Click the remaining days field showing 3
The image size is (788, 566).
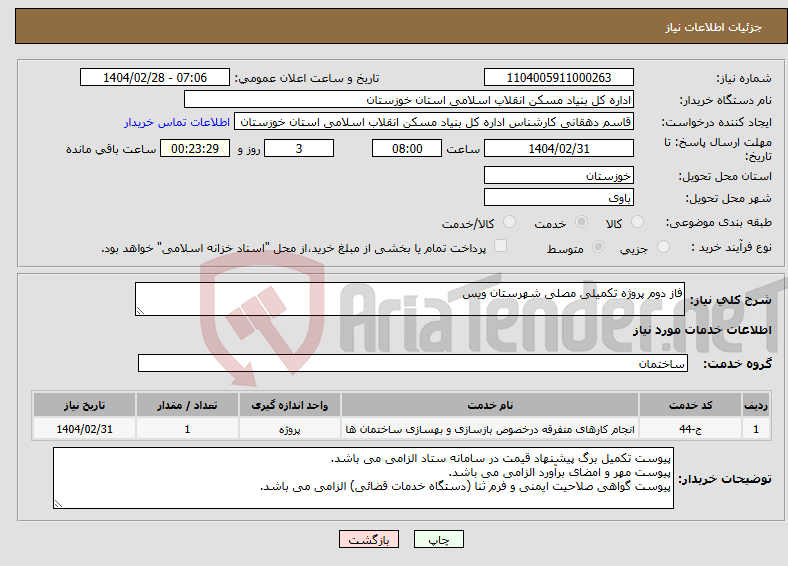299,148
